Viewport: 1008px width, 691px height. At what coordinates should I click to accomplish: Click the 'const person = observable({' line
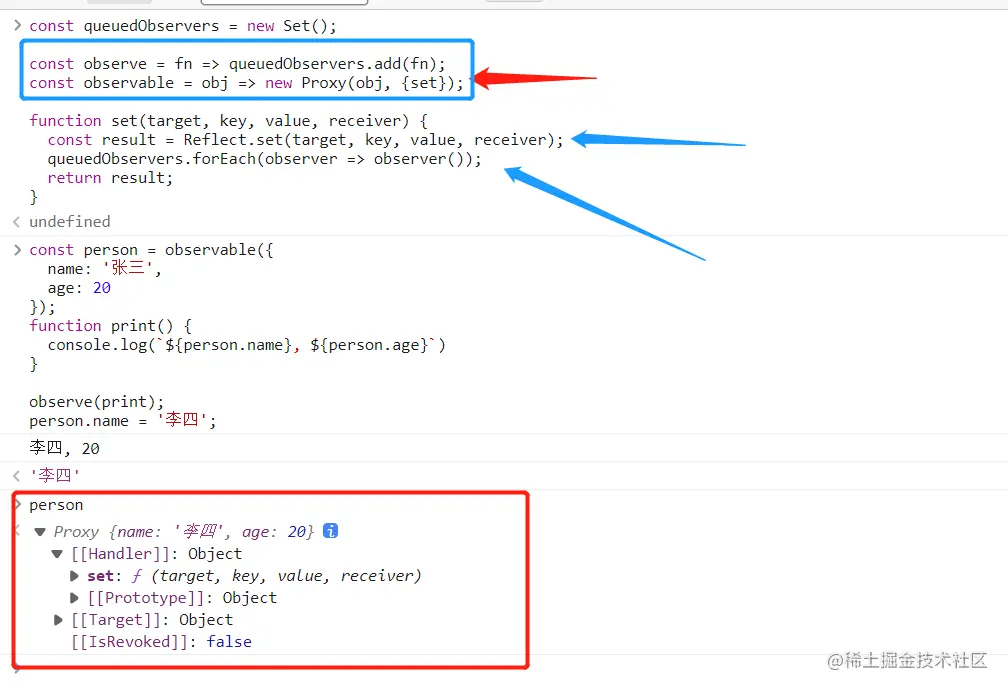tap(151, 249)
